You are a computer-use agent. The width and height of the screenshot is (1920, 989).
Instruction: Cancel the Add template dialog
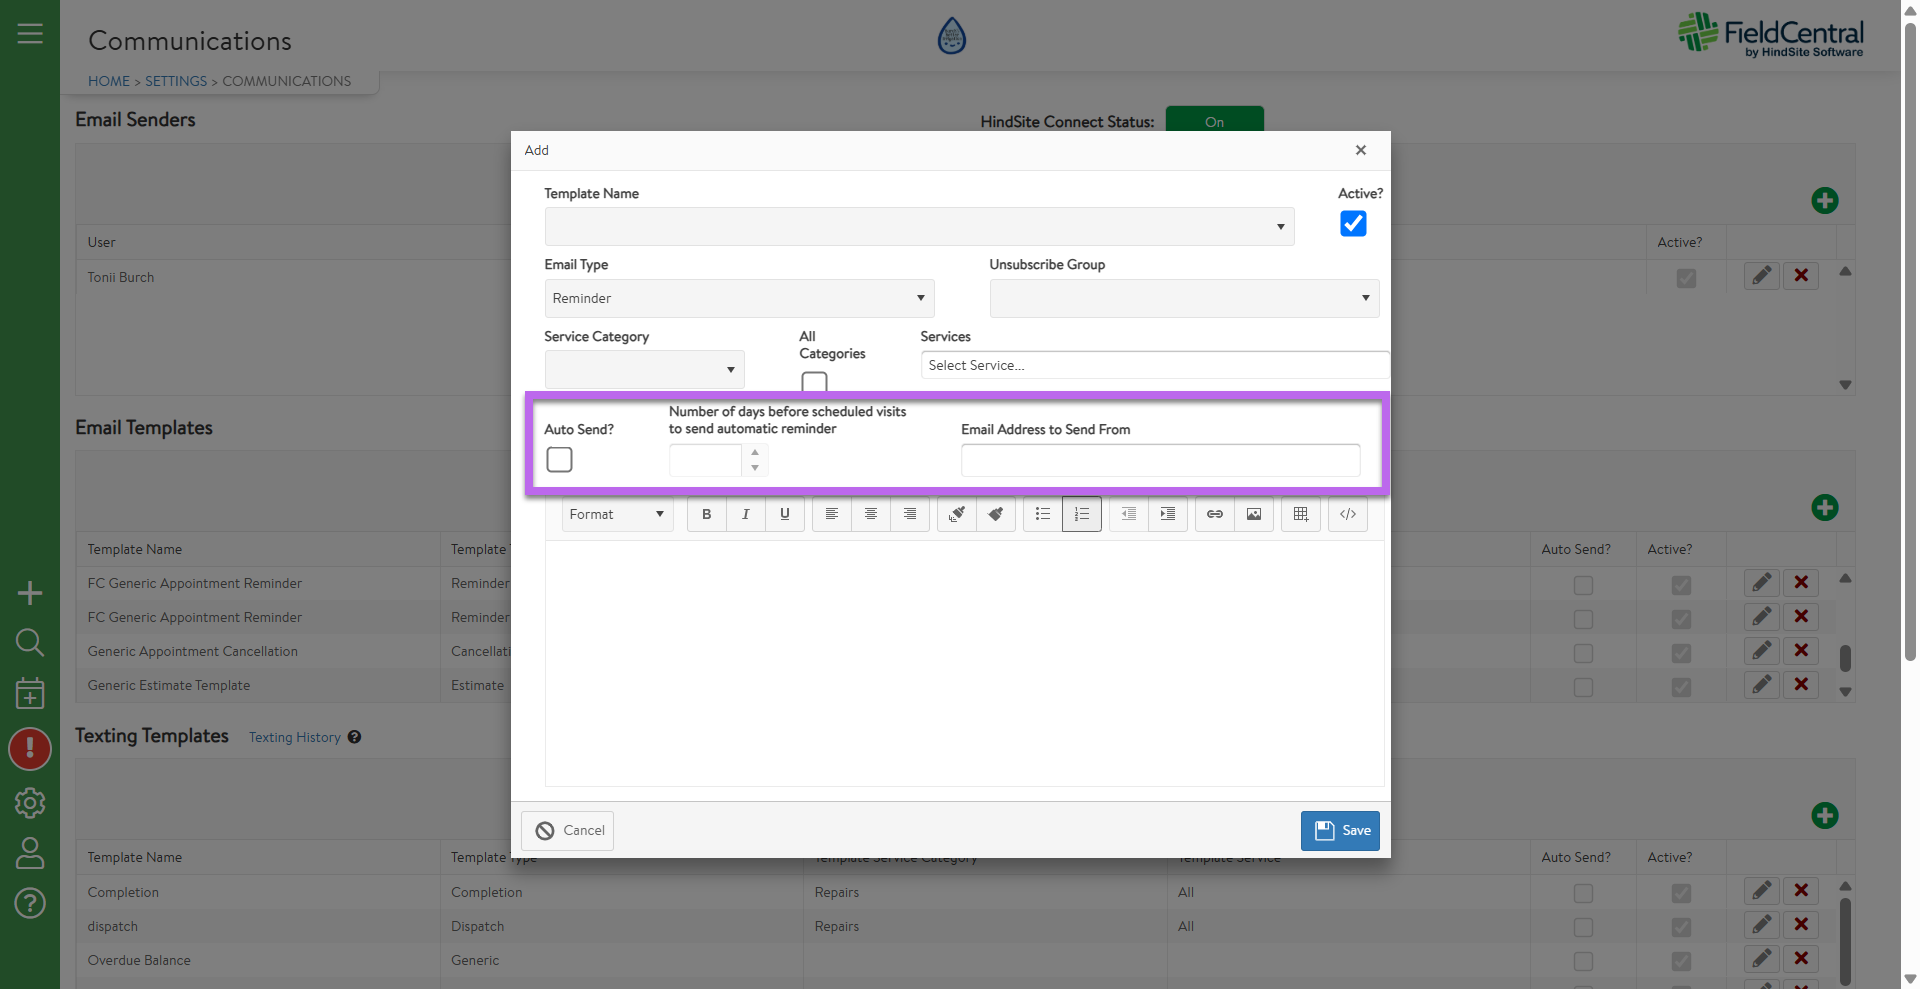click(568, 831)
